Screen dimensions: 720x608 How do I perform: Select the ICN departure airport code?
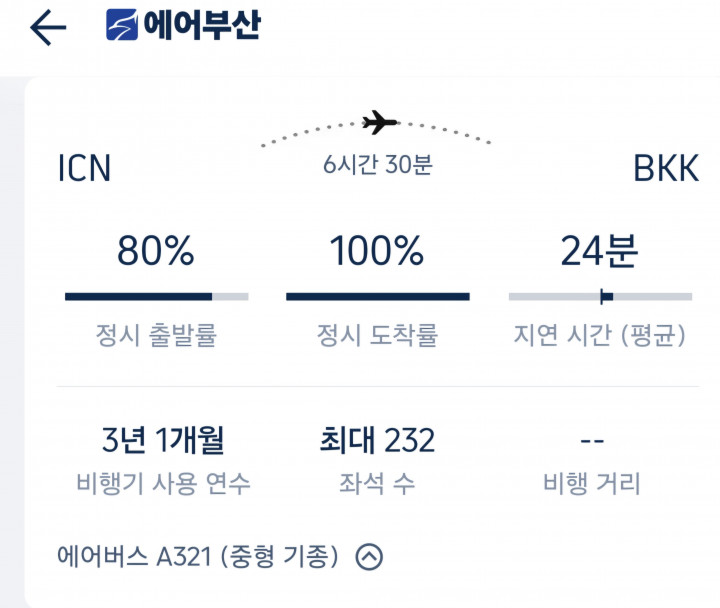(x=84, y=169)
